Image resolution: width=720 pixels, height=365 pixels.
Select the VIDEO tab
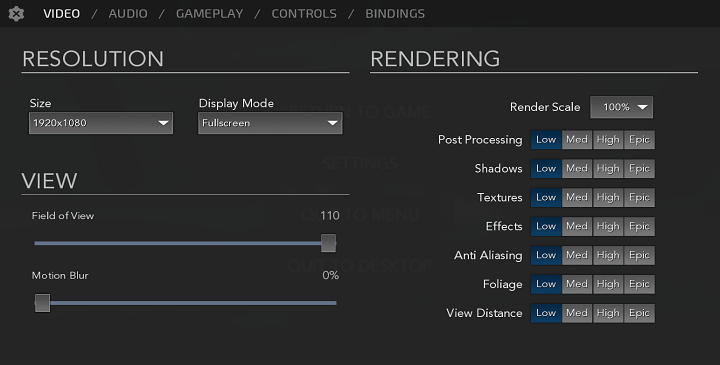tap(62, 14)
